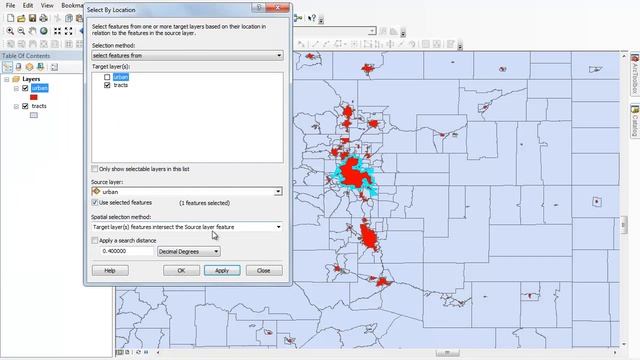Click the OK button
The image size is (640, 360).
coord(182,271)
